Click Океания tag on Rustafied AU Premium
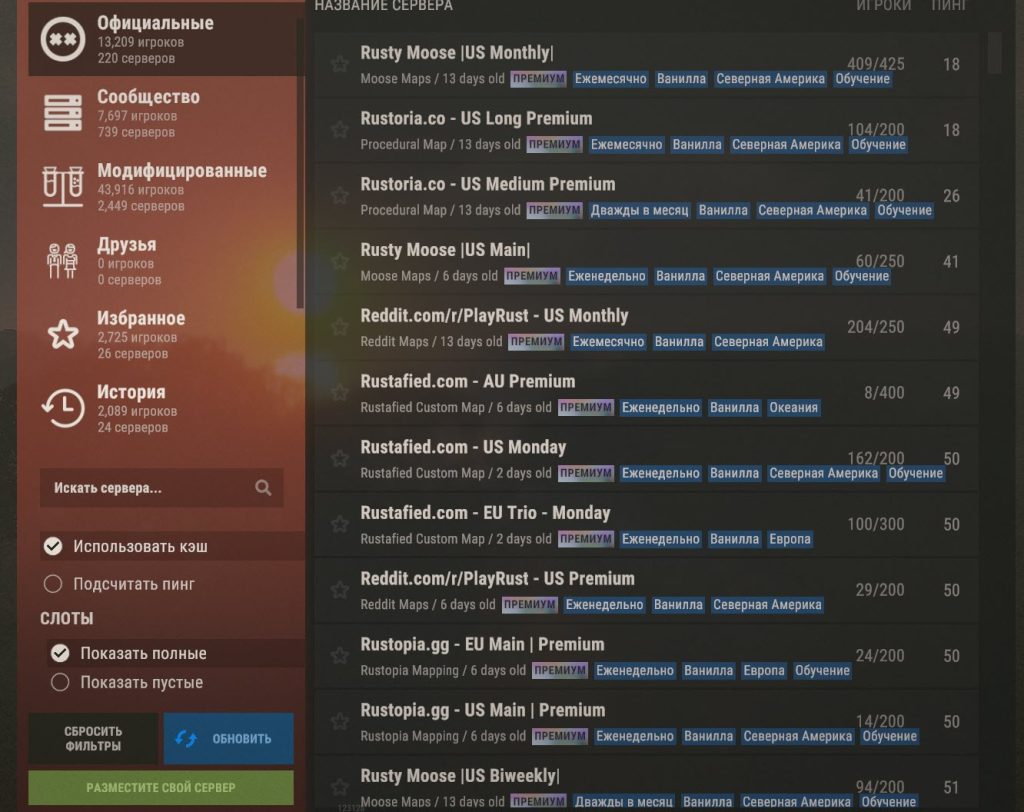This screenshot has height=812, width=1024. point(793,408)
